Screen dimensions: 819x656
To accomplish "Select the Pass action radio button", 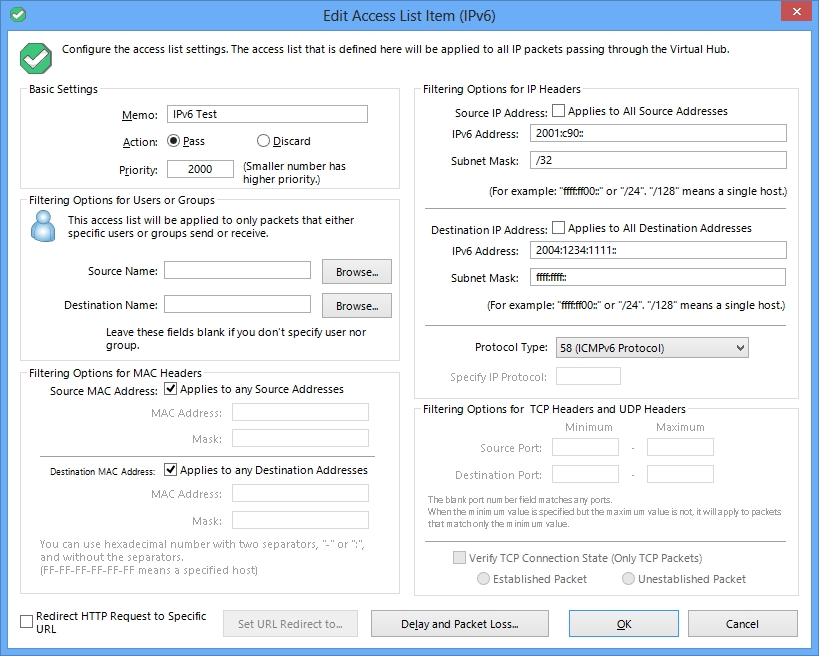I will click(173, 141).
